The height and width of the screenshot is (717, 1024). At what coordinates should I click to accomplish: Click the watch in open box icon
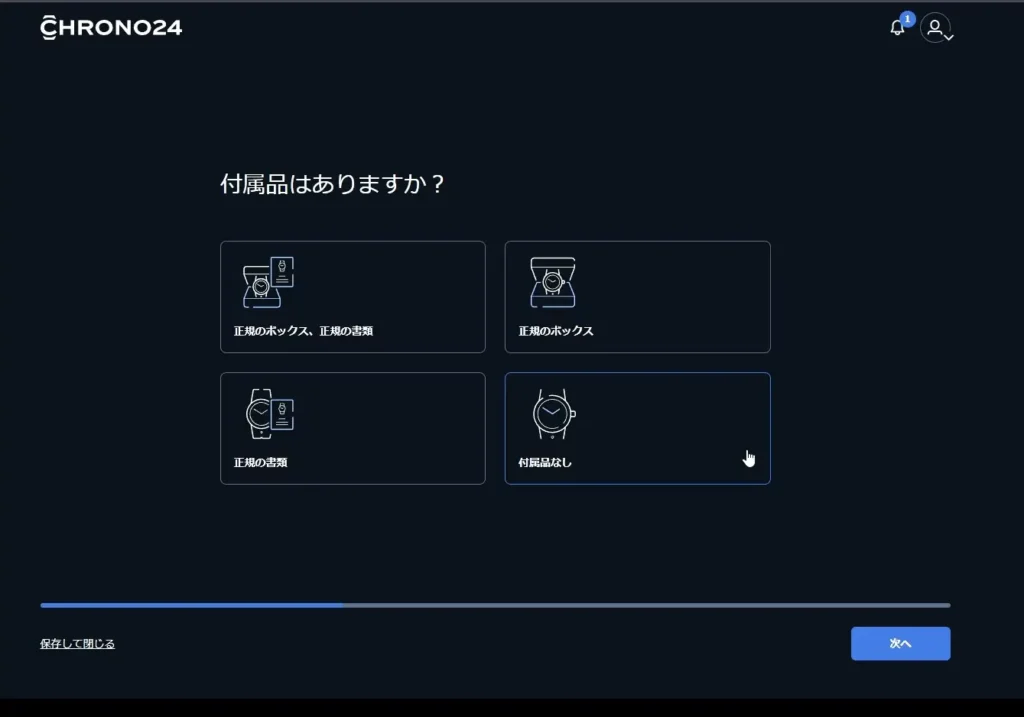(x=552, y=282)
